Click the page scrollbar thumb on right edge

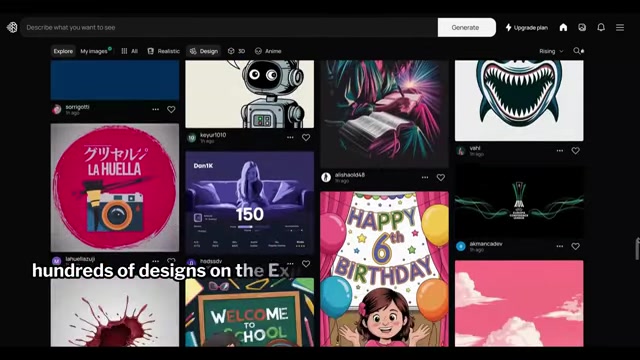pos(637,249)
